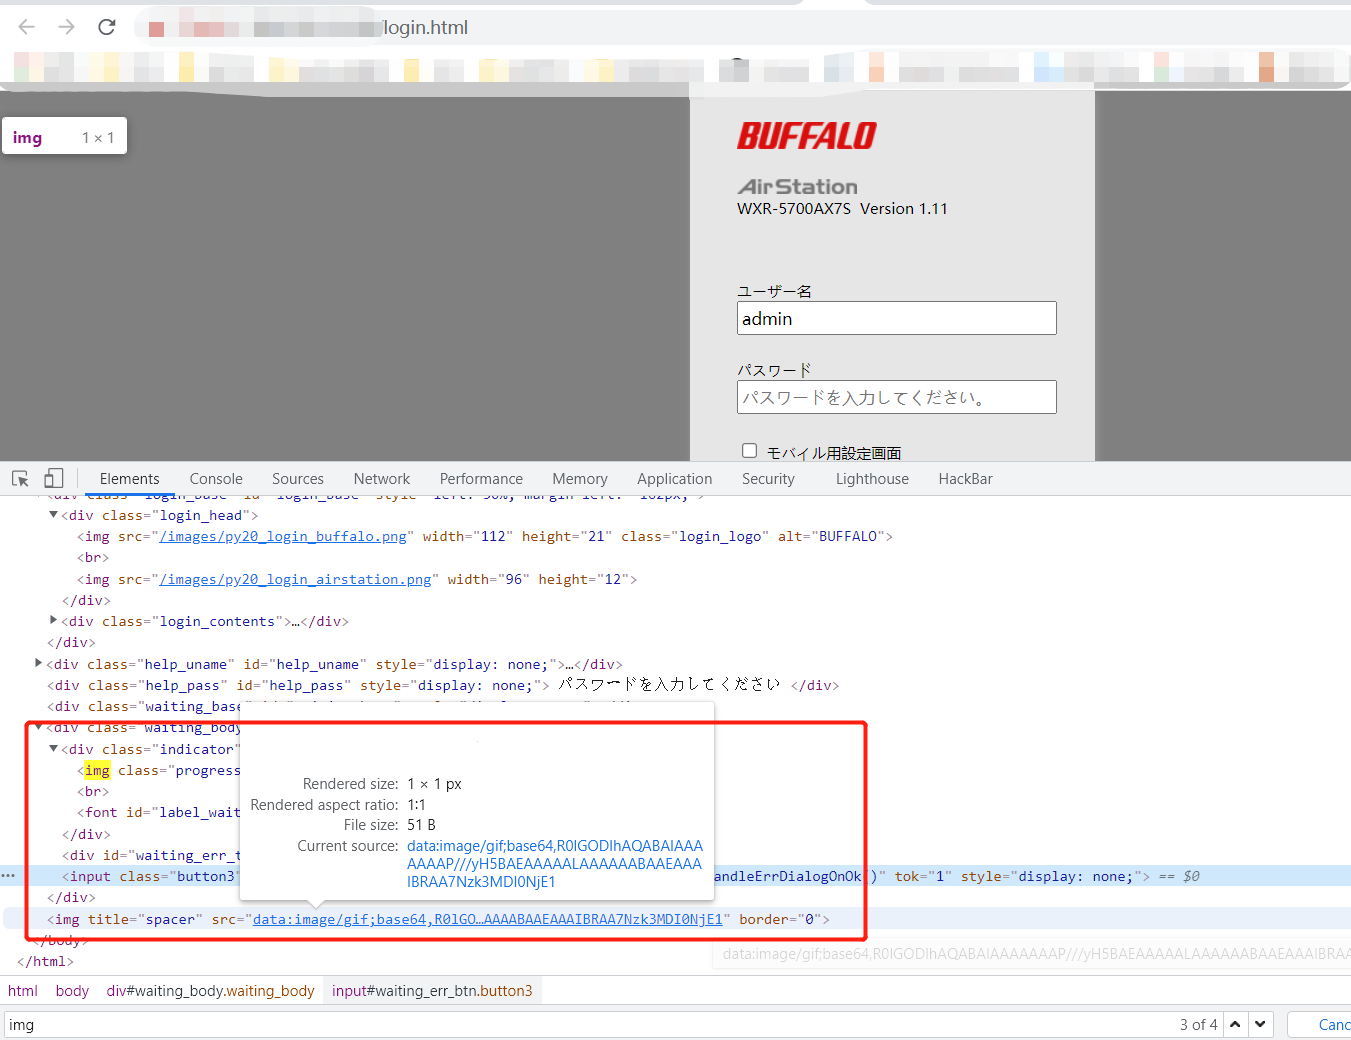The width and height of the screenshot is (1351, 1040).
Task: Collapse the indicator div node
Action: (54, 749)
